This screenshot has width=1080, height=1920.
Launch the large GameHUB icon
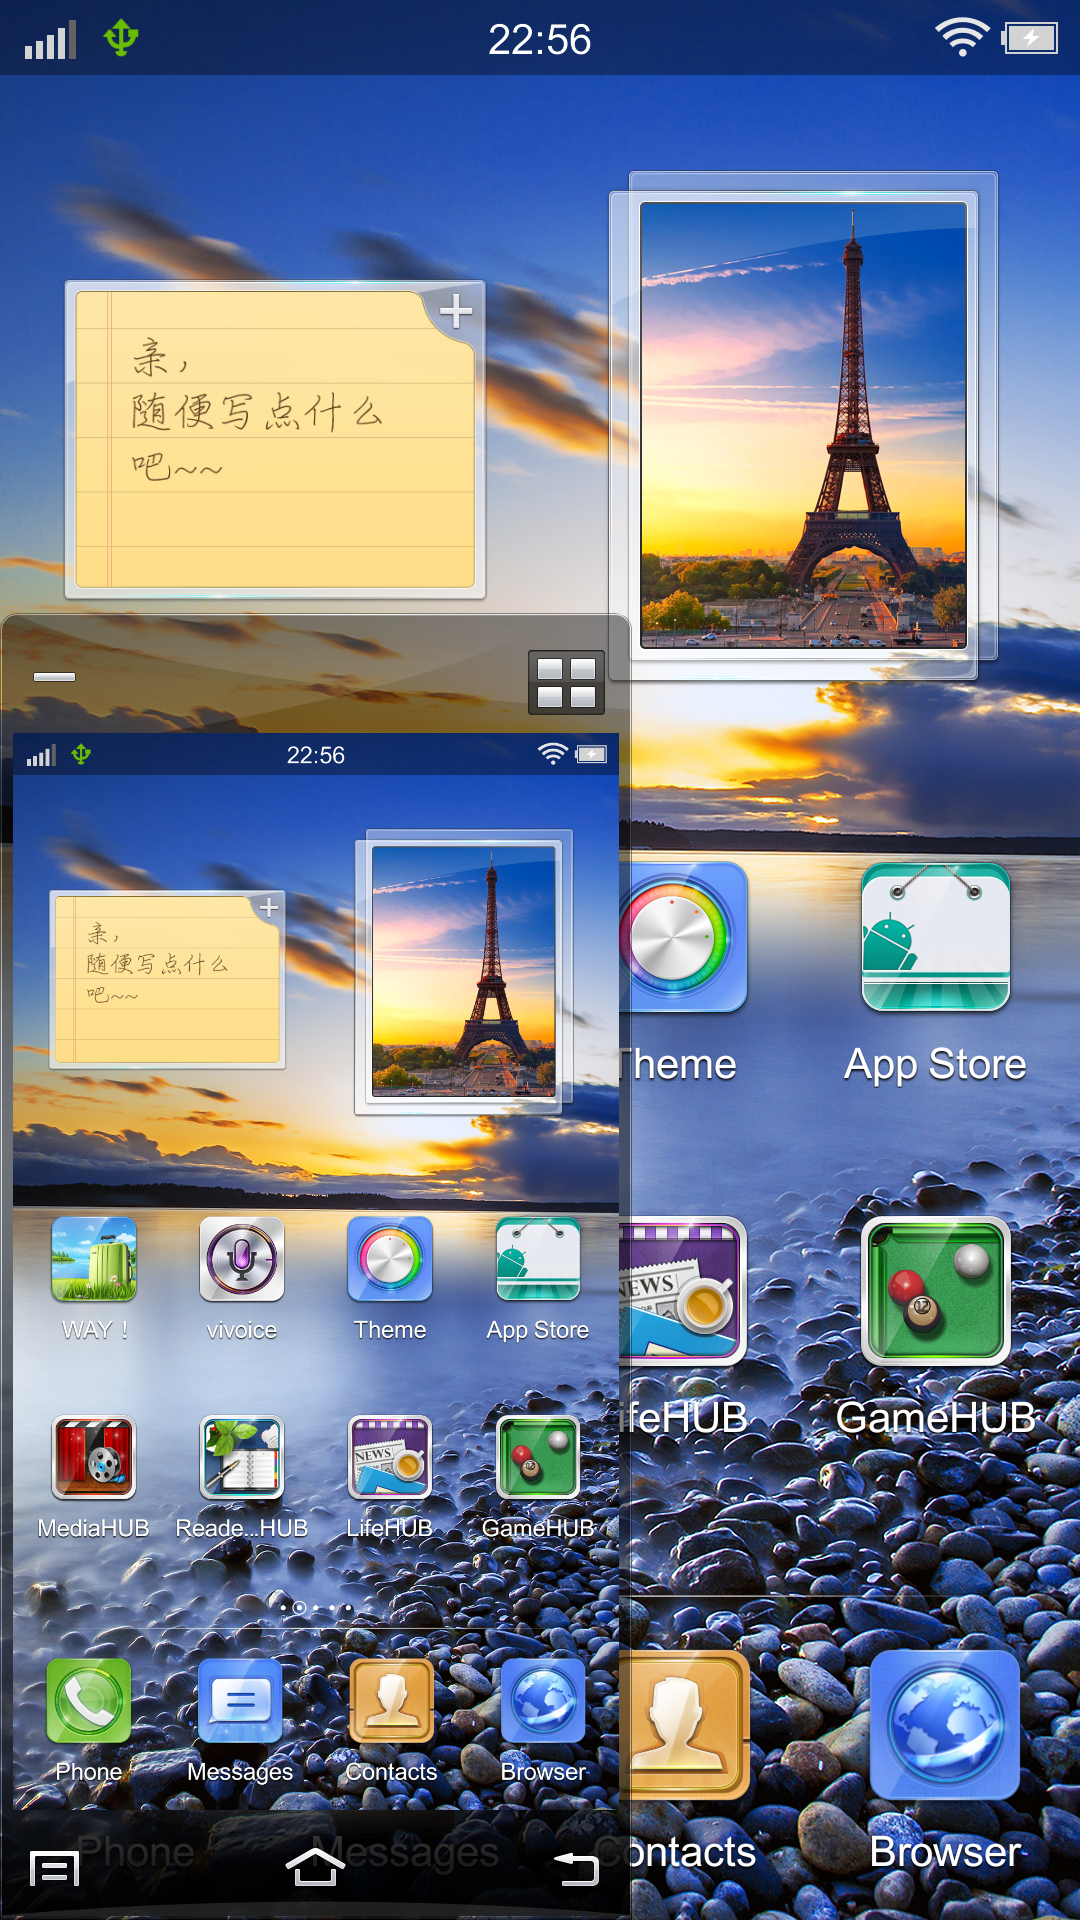pos(936,1291)
